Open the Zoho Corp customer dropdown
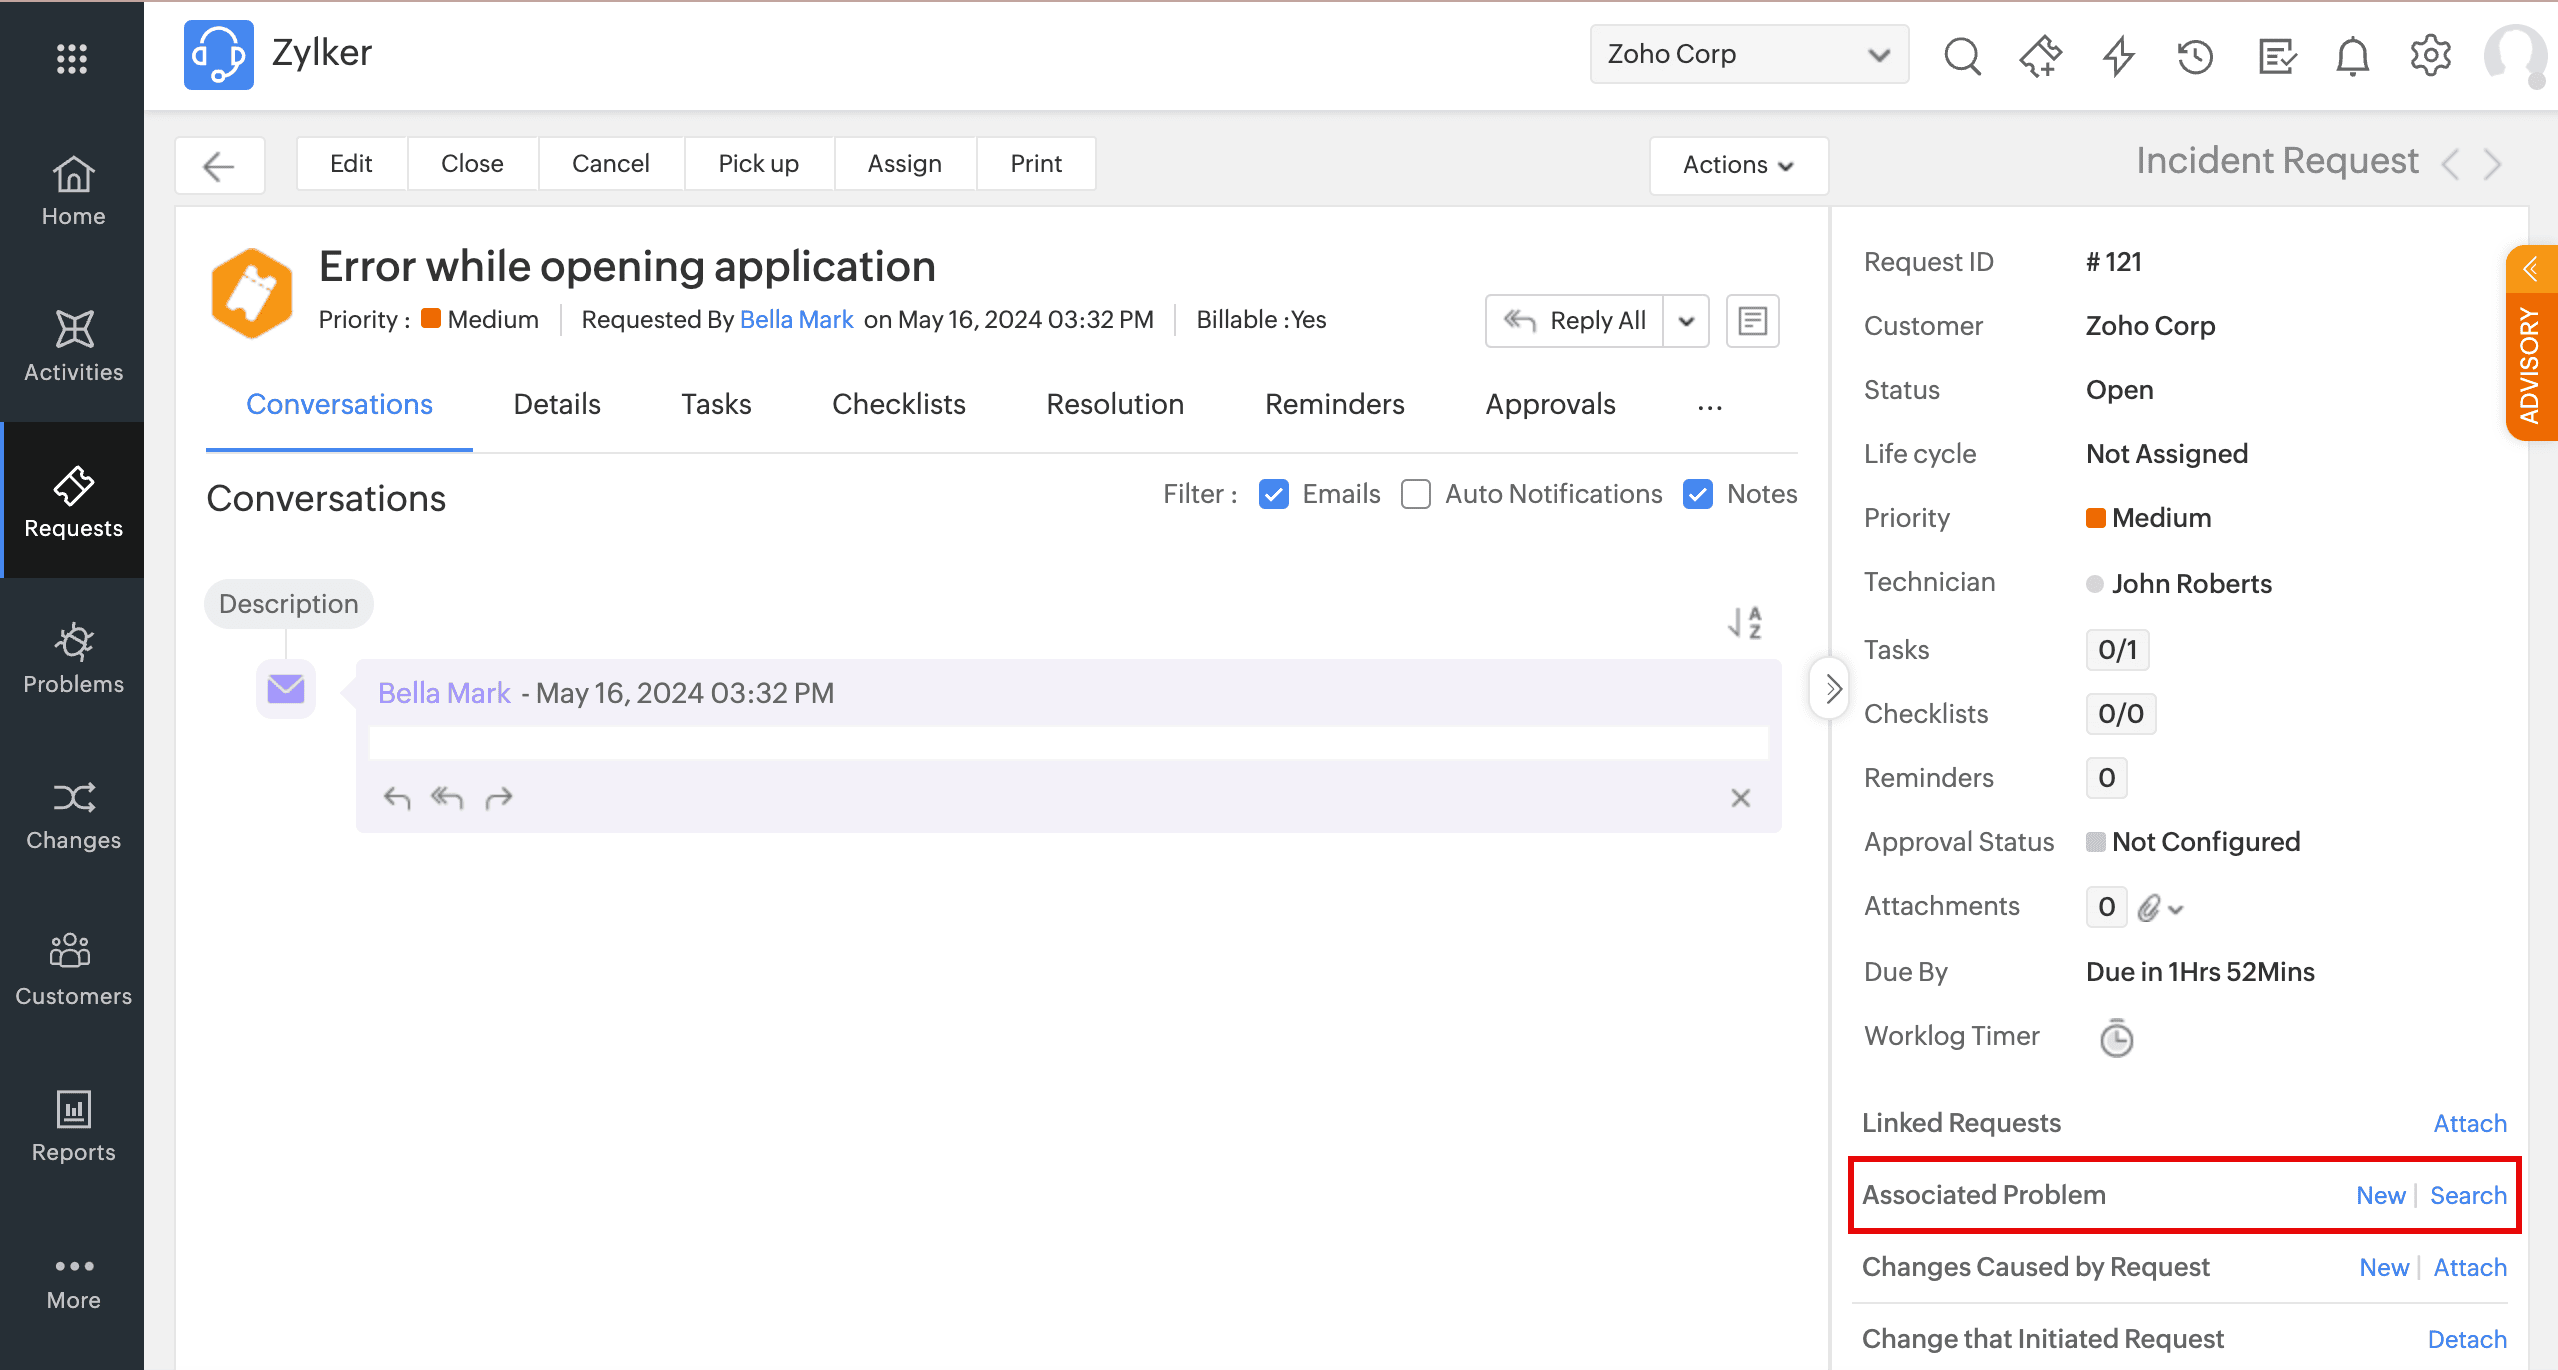The height and width of the screenshot is (1370, 2558). pyautogui.click(x=1748, y=54)
